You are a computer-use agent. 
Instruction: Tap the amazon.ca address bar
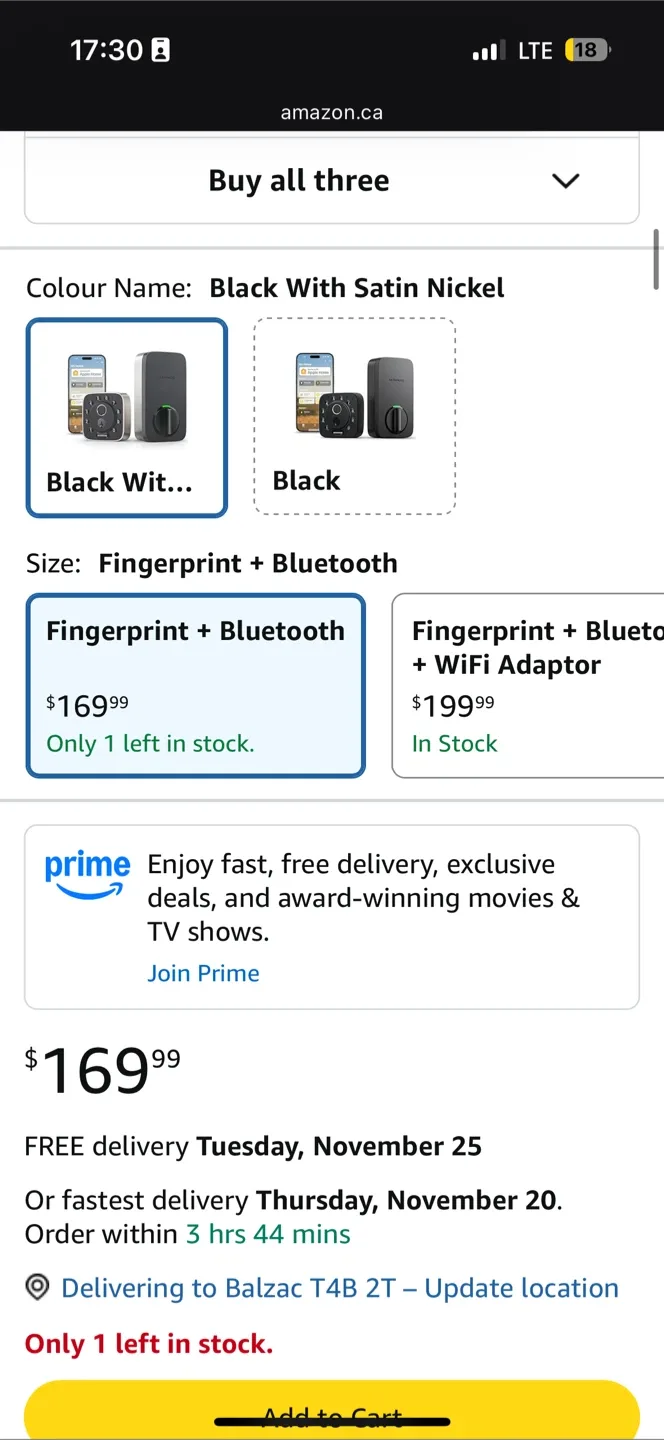click(x=332, y=112)
